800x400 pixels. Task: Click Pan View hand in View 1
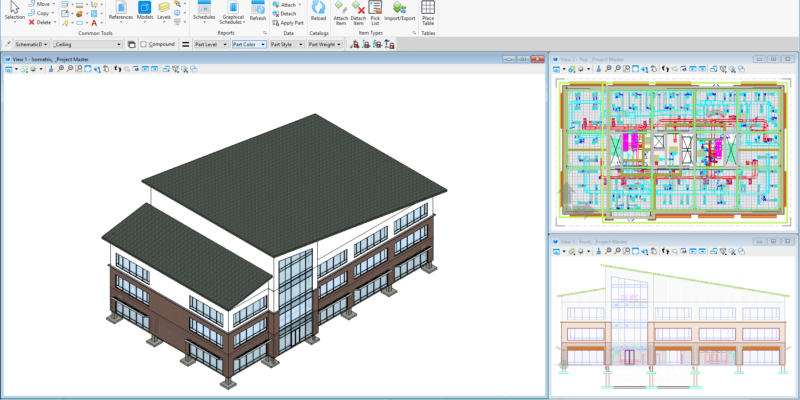[106, 69]
